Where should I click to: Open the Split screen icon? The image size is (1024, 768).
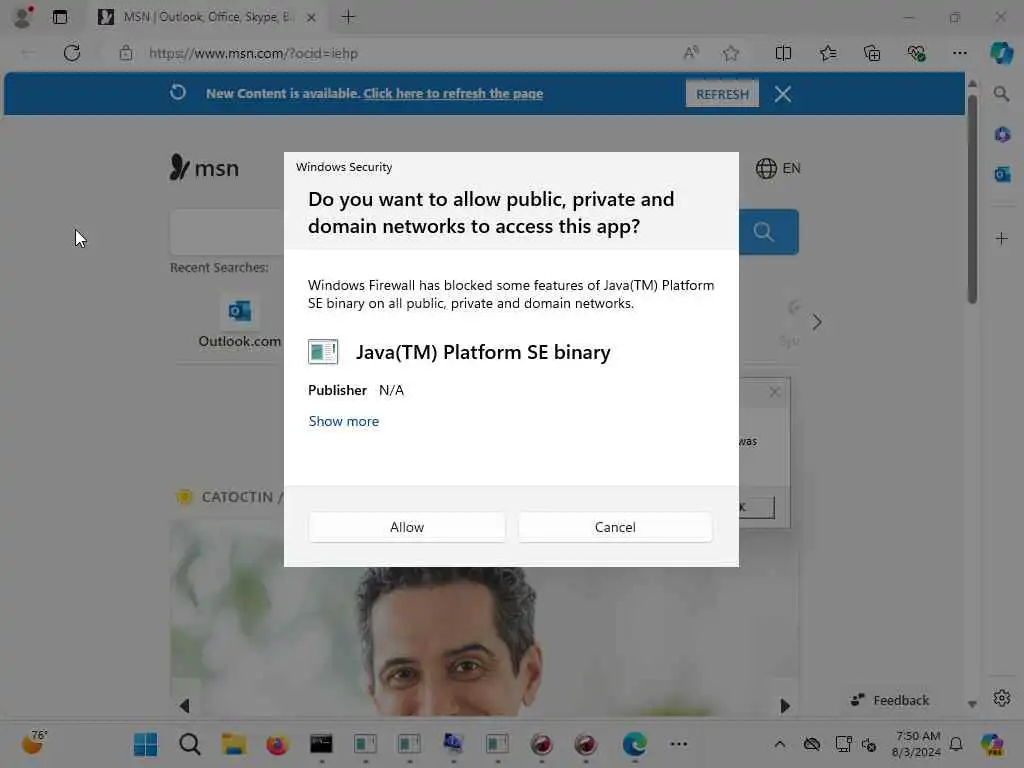[783, 53]
